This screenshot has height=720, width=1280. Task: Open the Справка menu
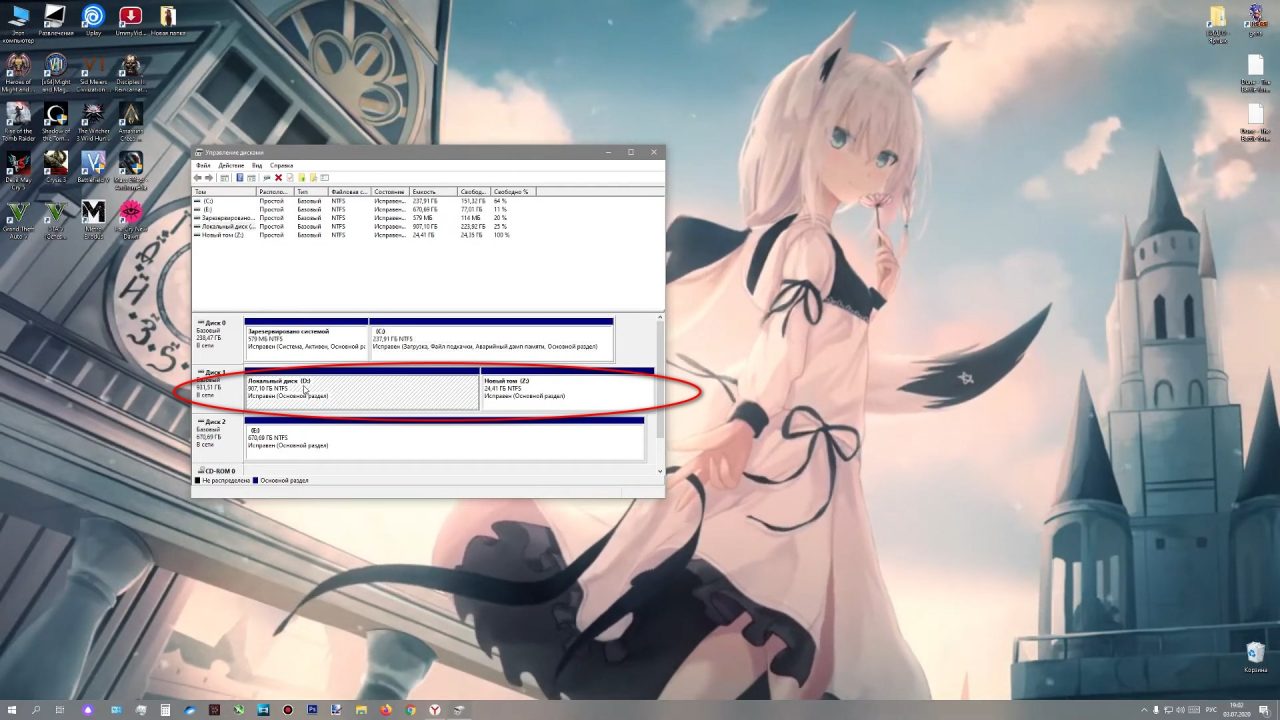coord(281,165)
